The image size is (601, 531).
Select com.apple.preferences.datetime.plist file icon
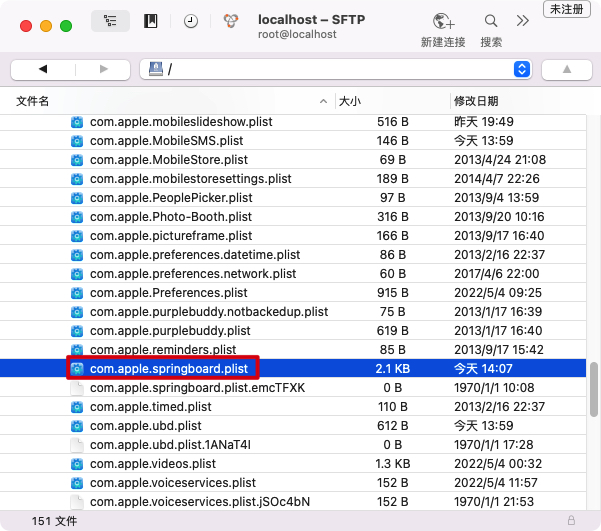click(x=77, y=255)
